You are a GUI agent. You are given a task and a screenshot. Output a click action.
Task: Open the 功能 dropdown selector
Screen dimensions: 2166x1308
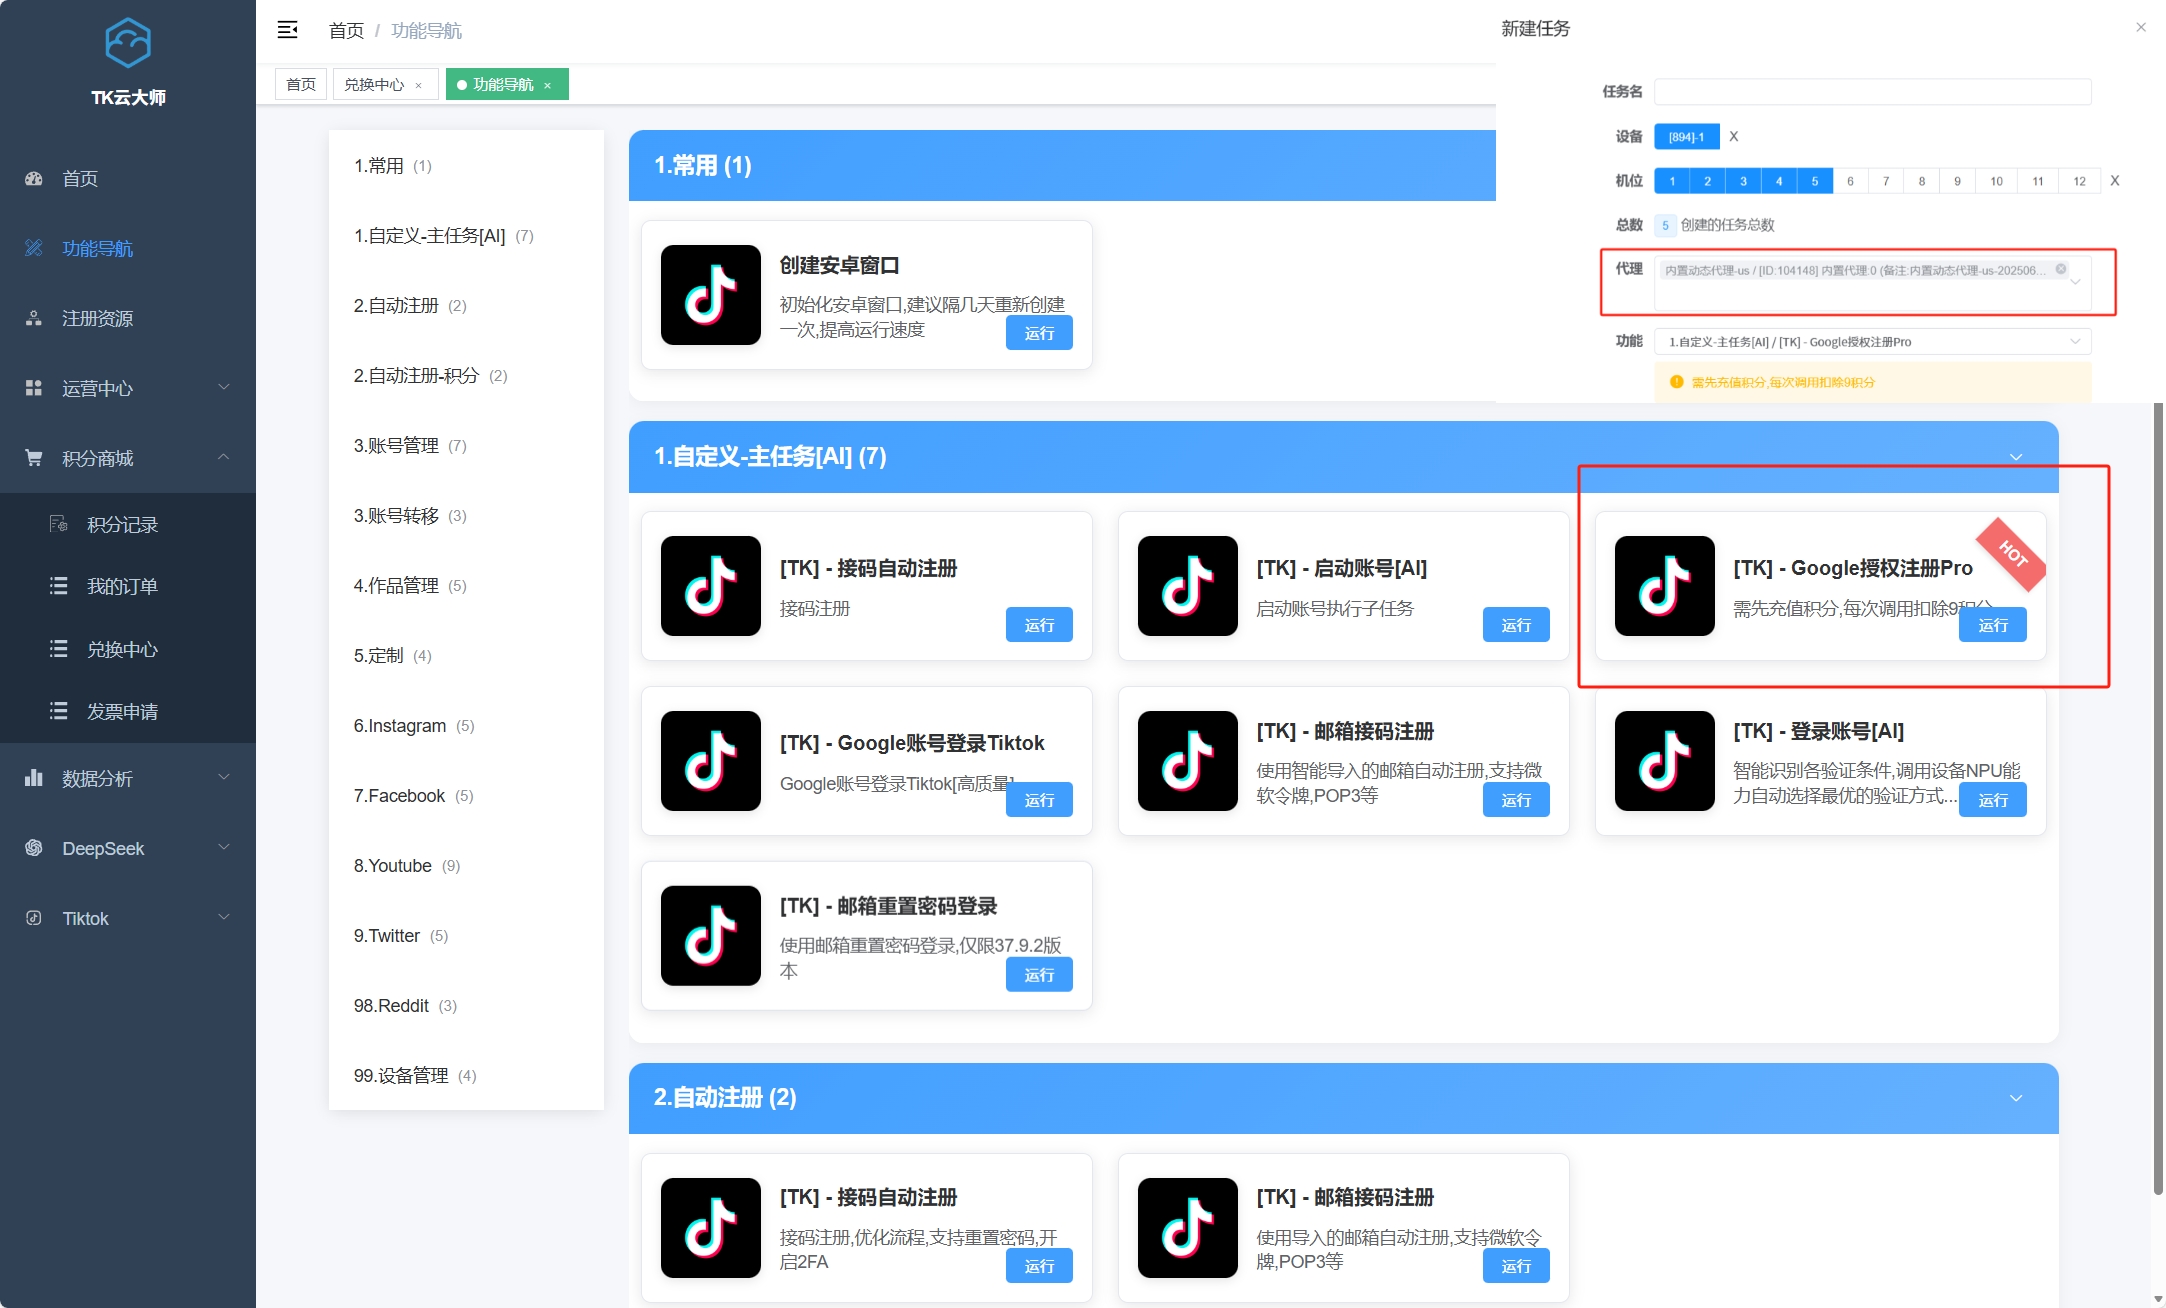[x=1872, y=342]
